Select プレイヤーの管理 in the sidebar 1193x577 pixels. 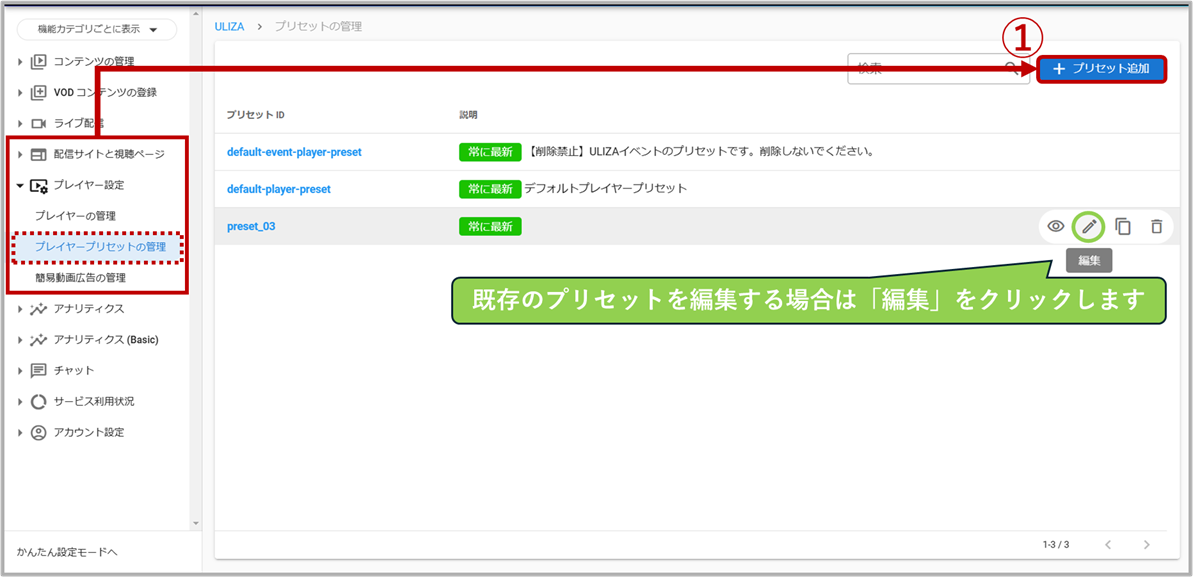pos(75,216)
